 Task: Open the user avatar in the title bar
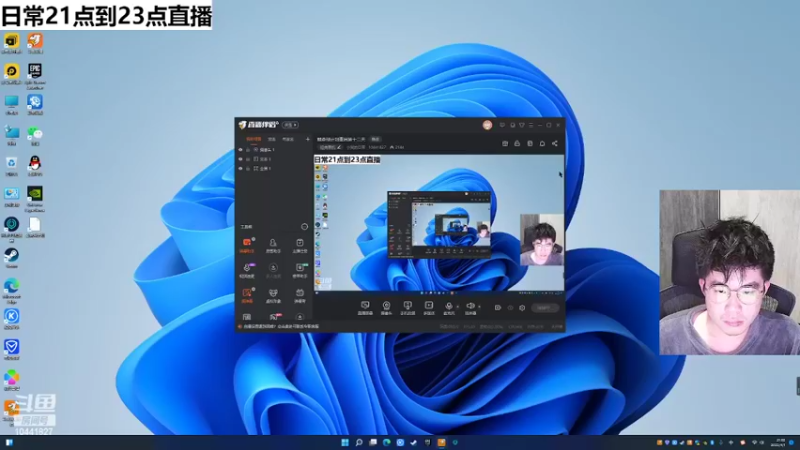487,125
